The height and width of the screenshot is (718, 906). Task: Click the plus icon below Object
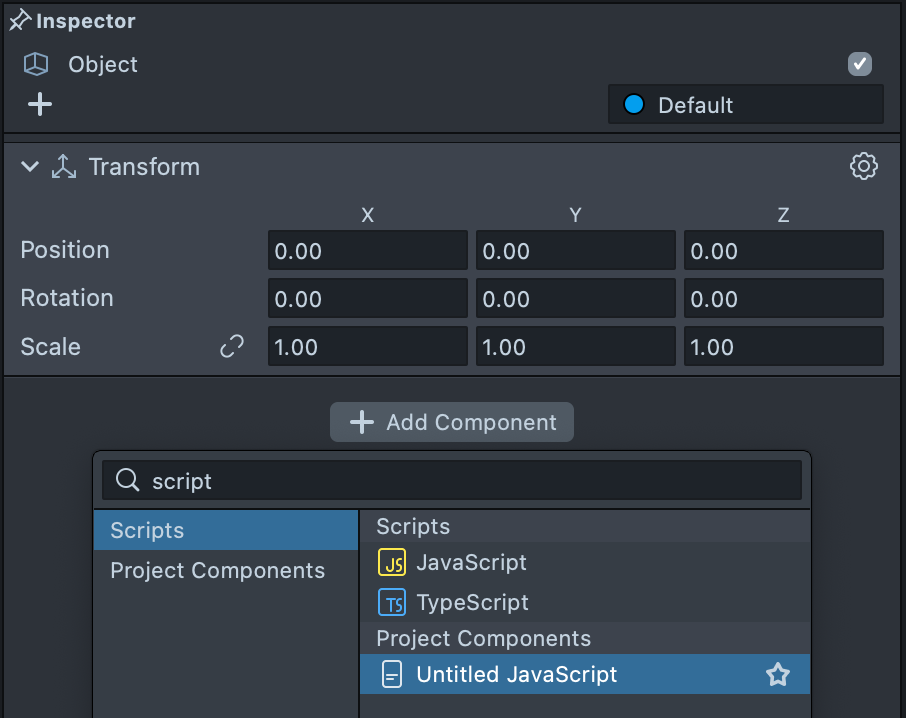pos(40,104)
